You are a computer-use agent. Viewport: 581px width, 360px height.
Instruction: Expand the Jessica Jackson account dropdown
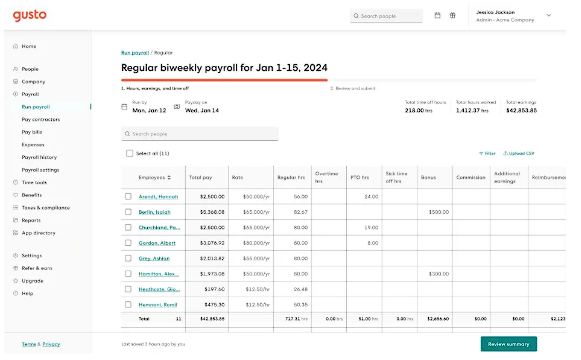549,16
